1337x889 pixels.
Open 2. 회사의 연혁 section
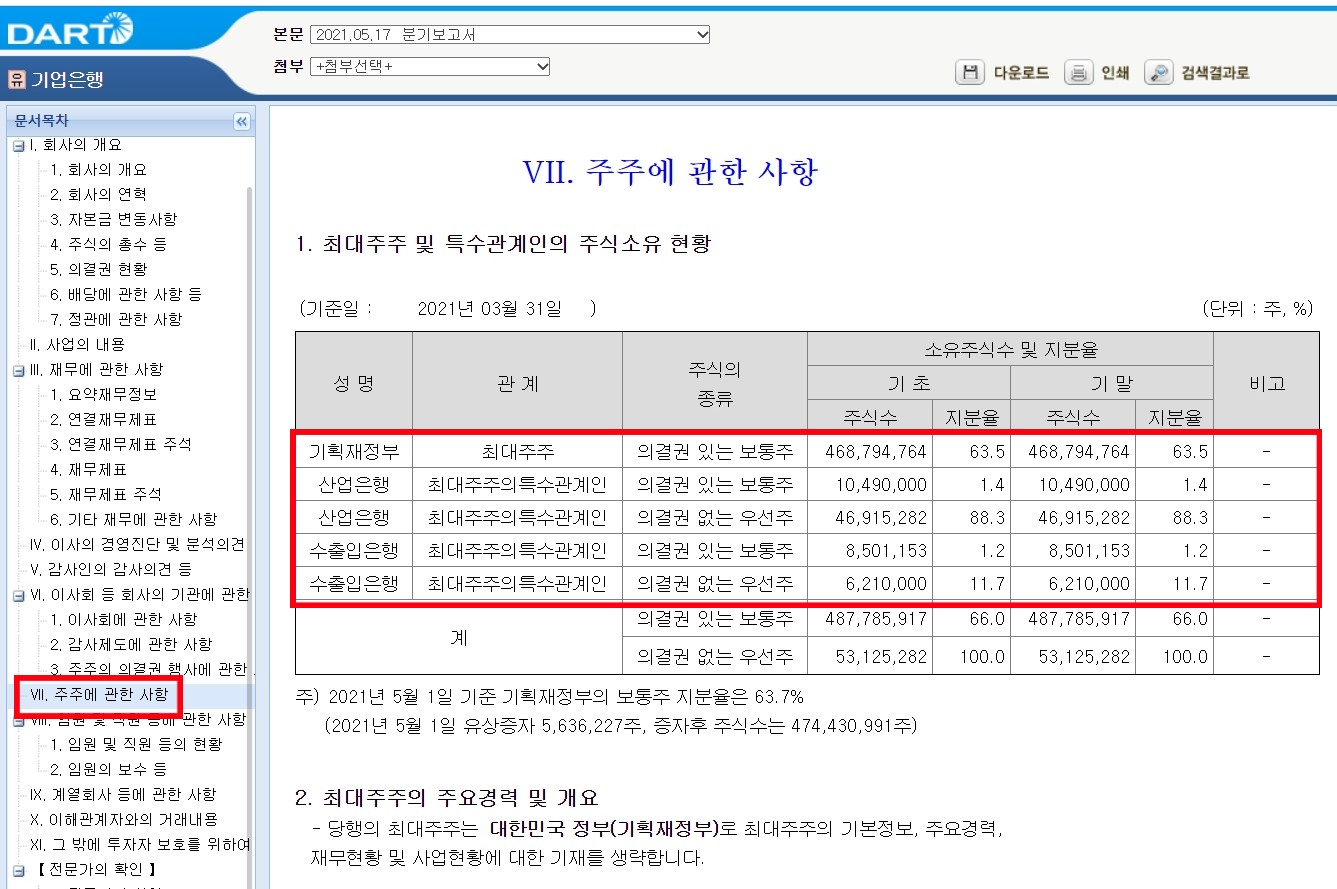98,195
